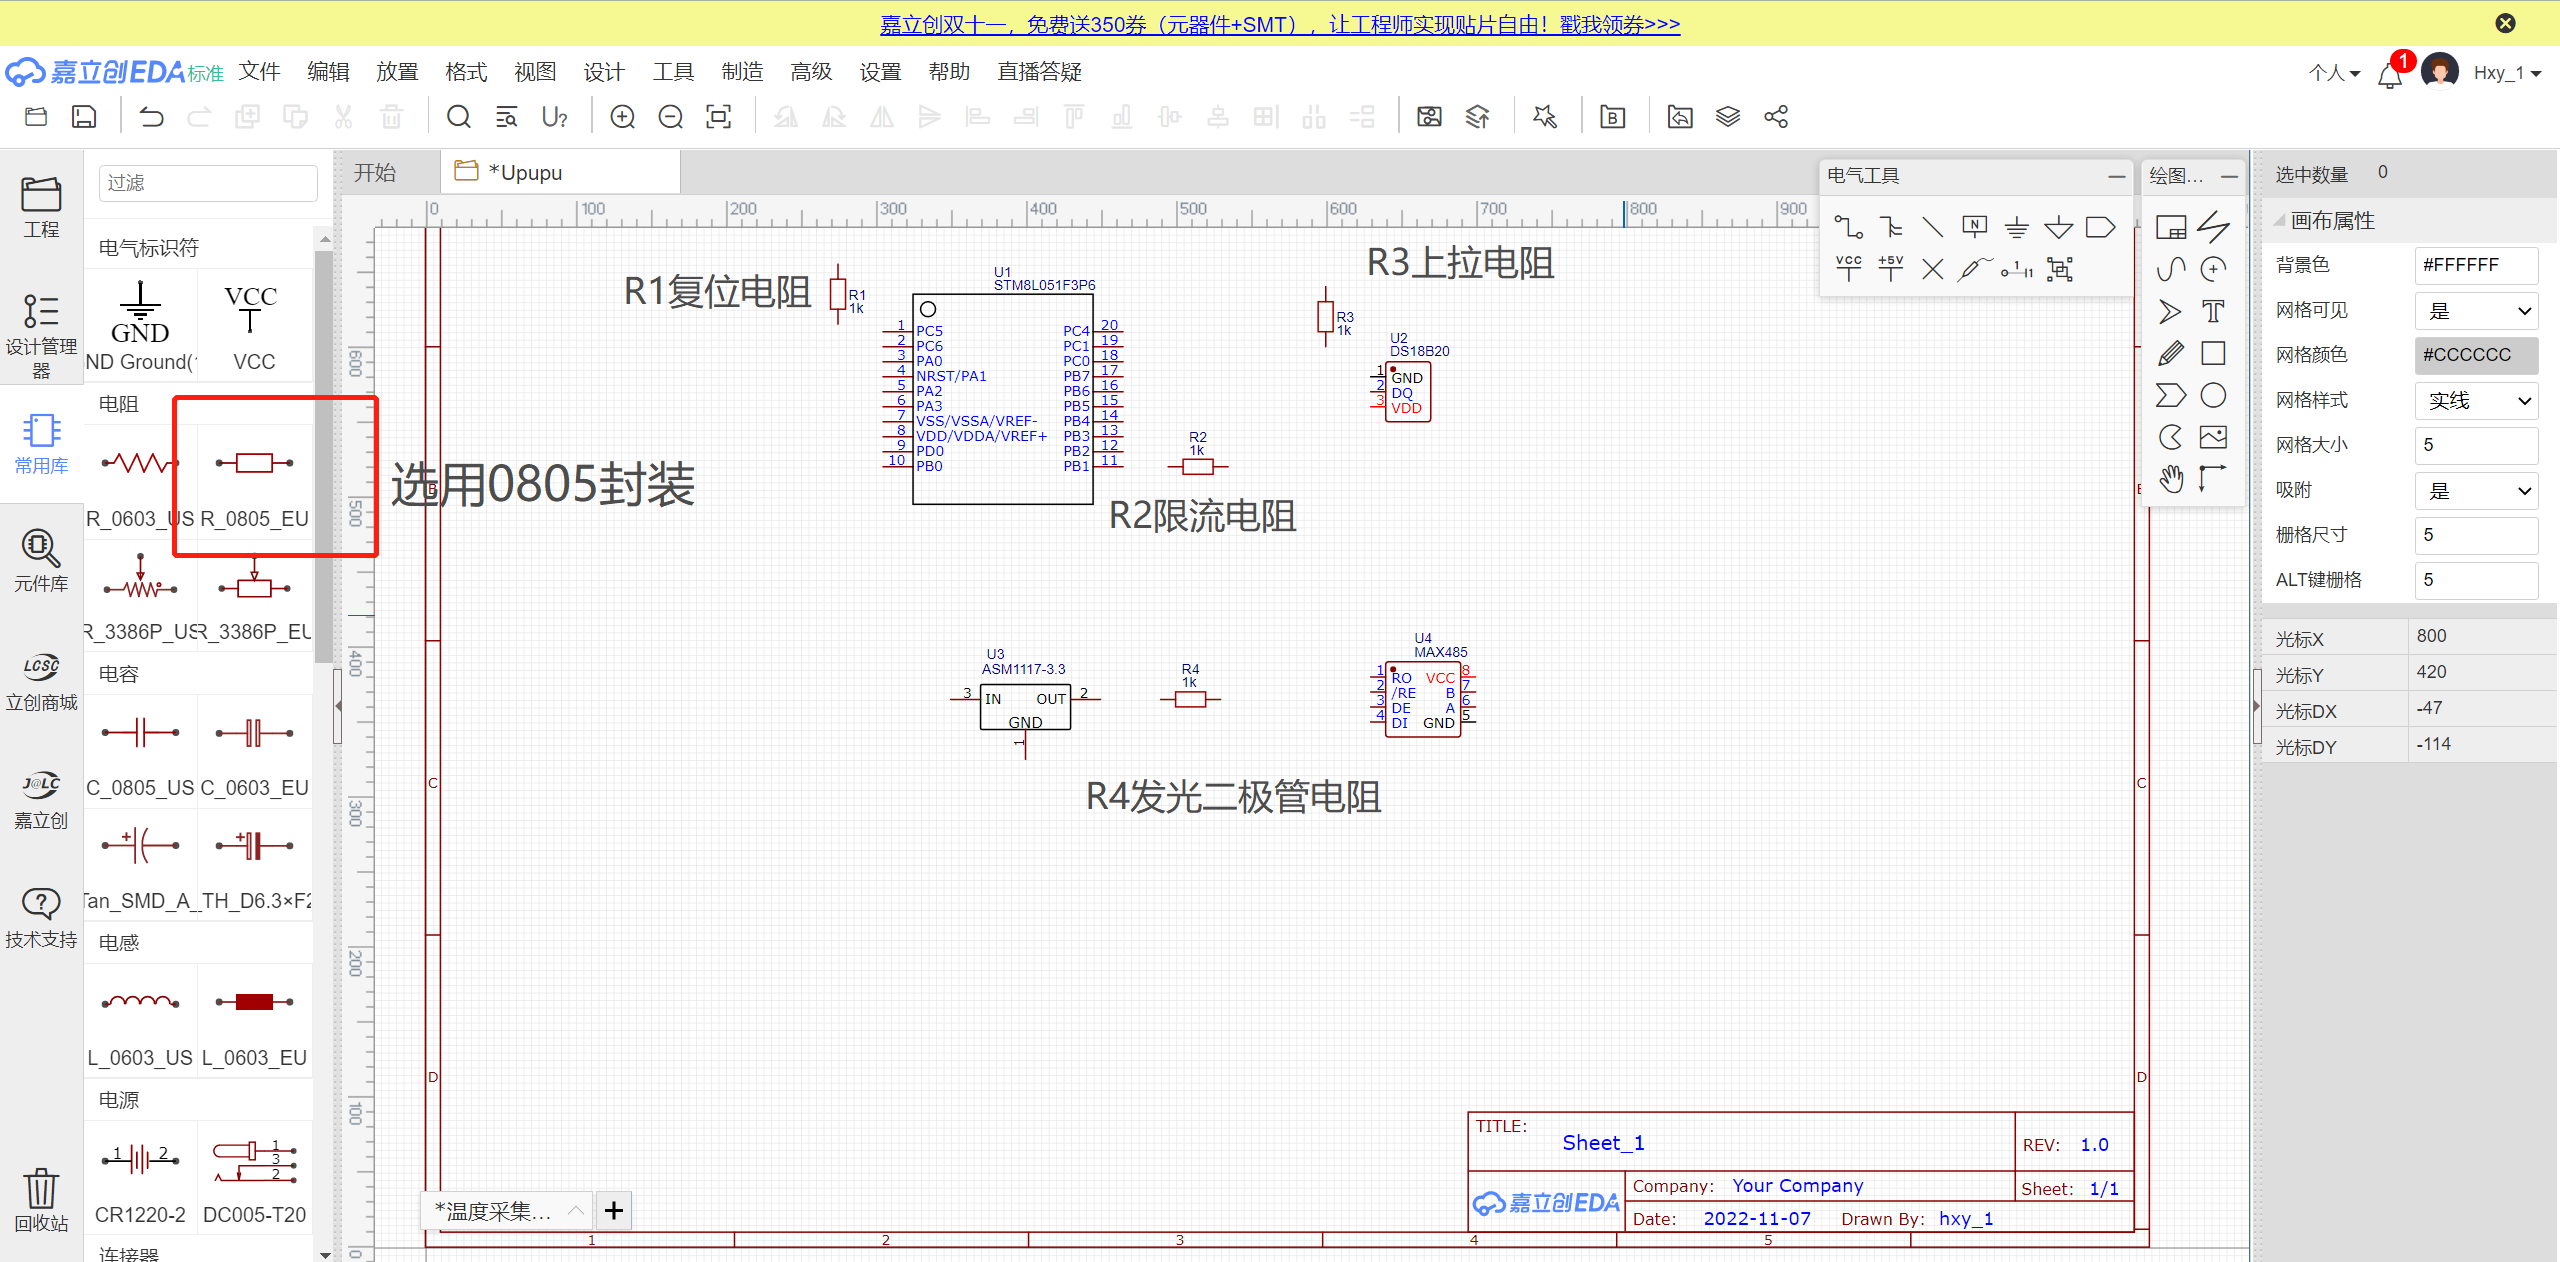Open the recycle bin (回收站) sidebar icon
The height and width of the screenshot is (1262, 2560).
tap(41, 1199)
